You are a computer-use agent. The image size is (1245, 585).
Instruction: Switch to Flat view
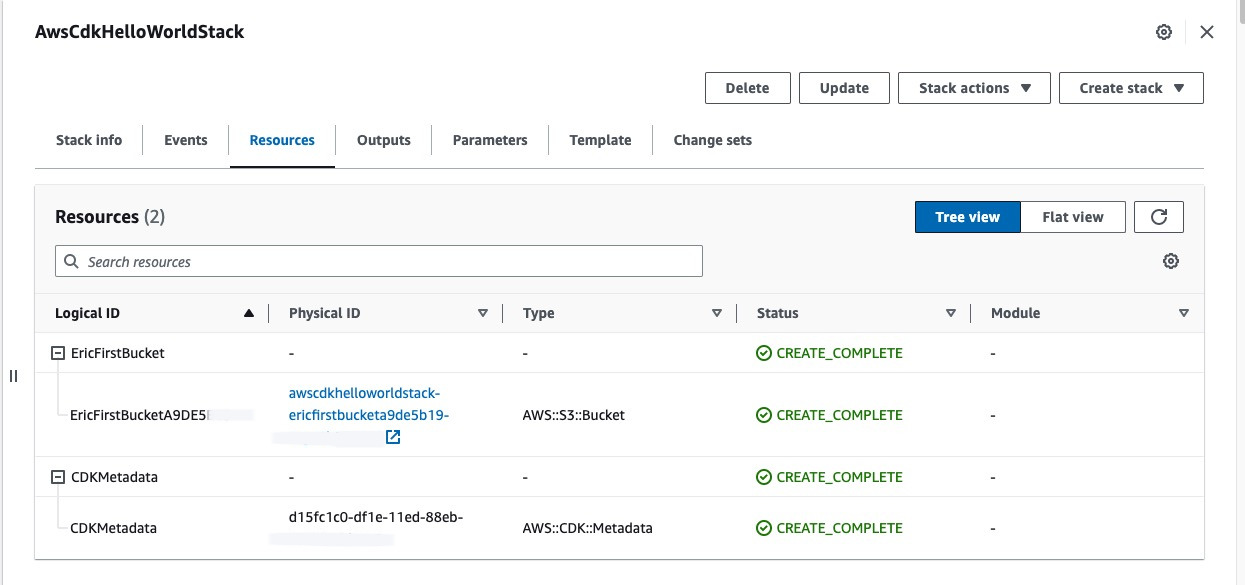(x=1073, y=217)
